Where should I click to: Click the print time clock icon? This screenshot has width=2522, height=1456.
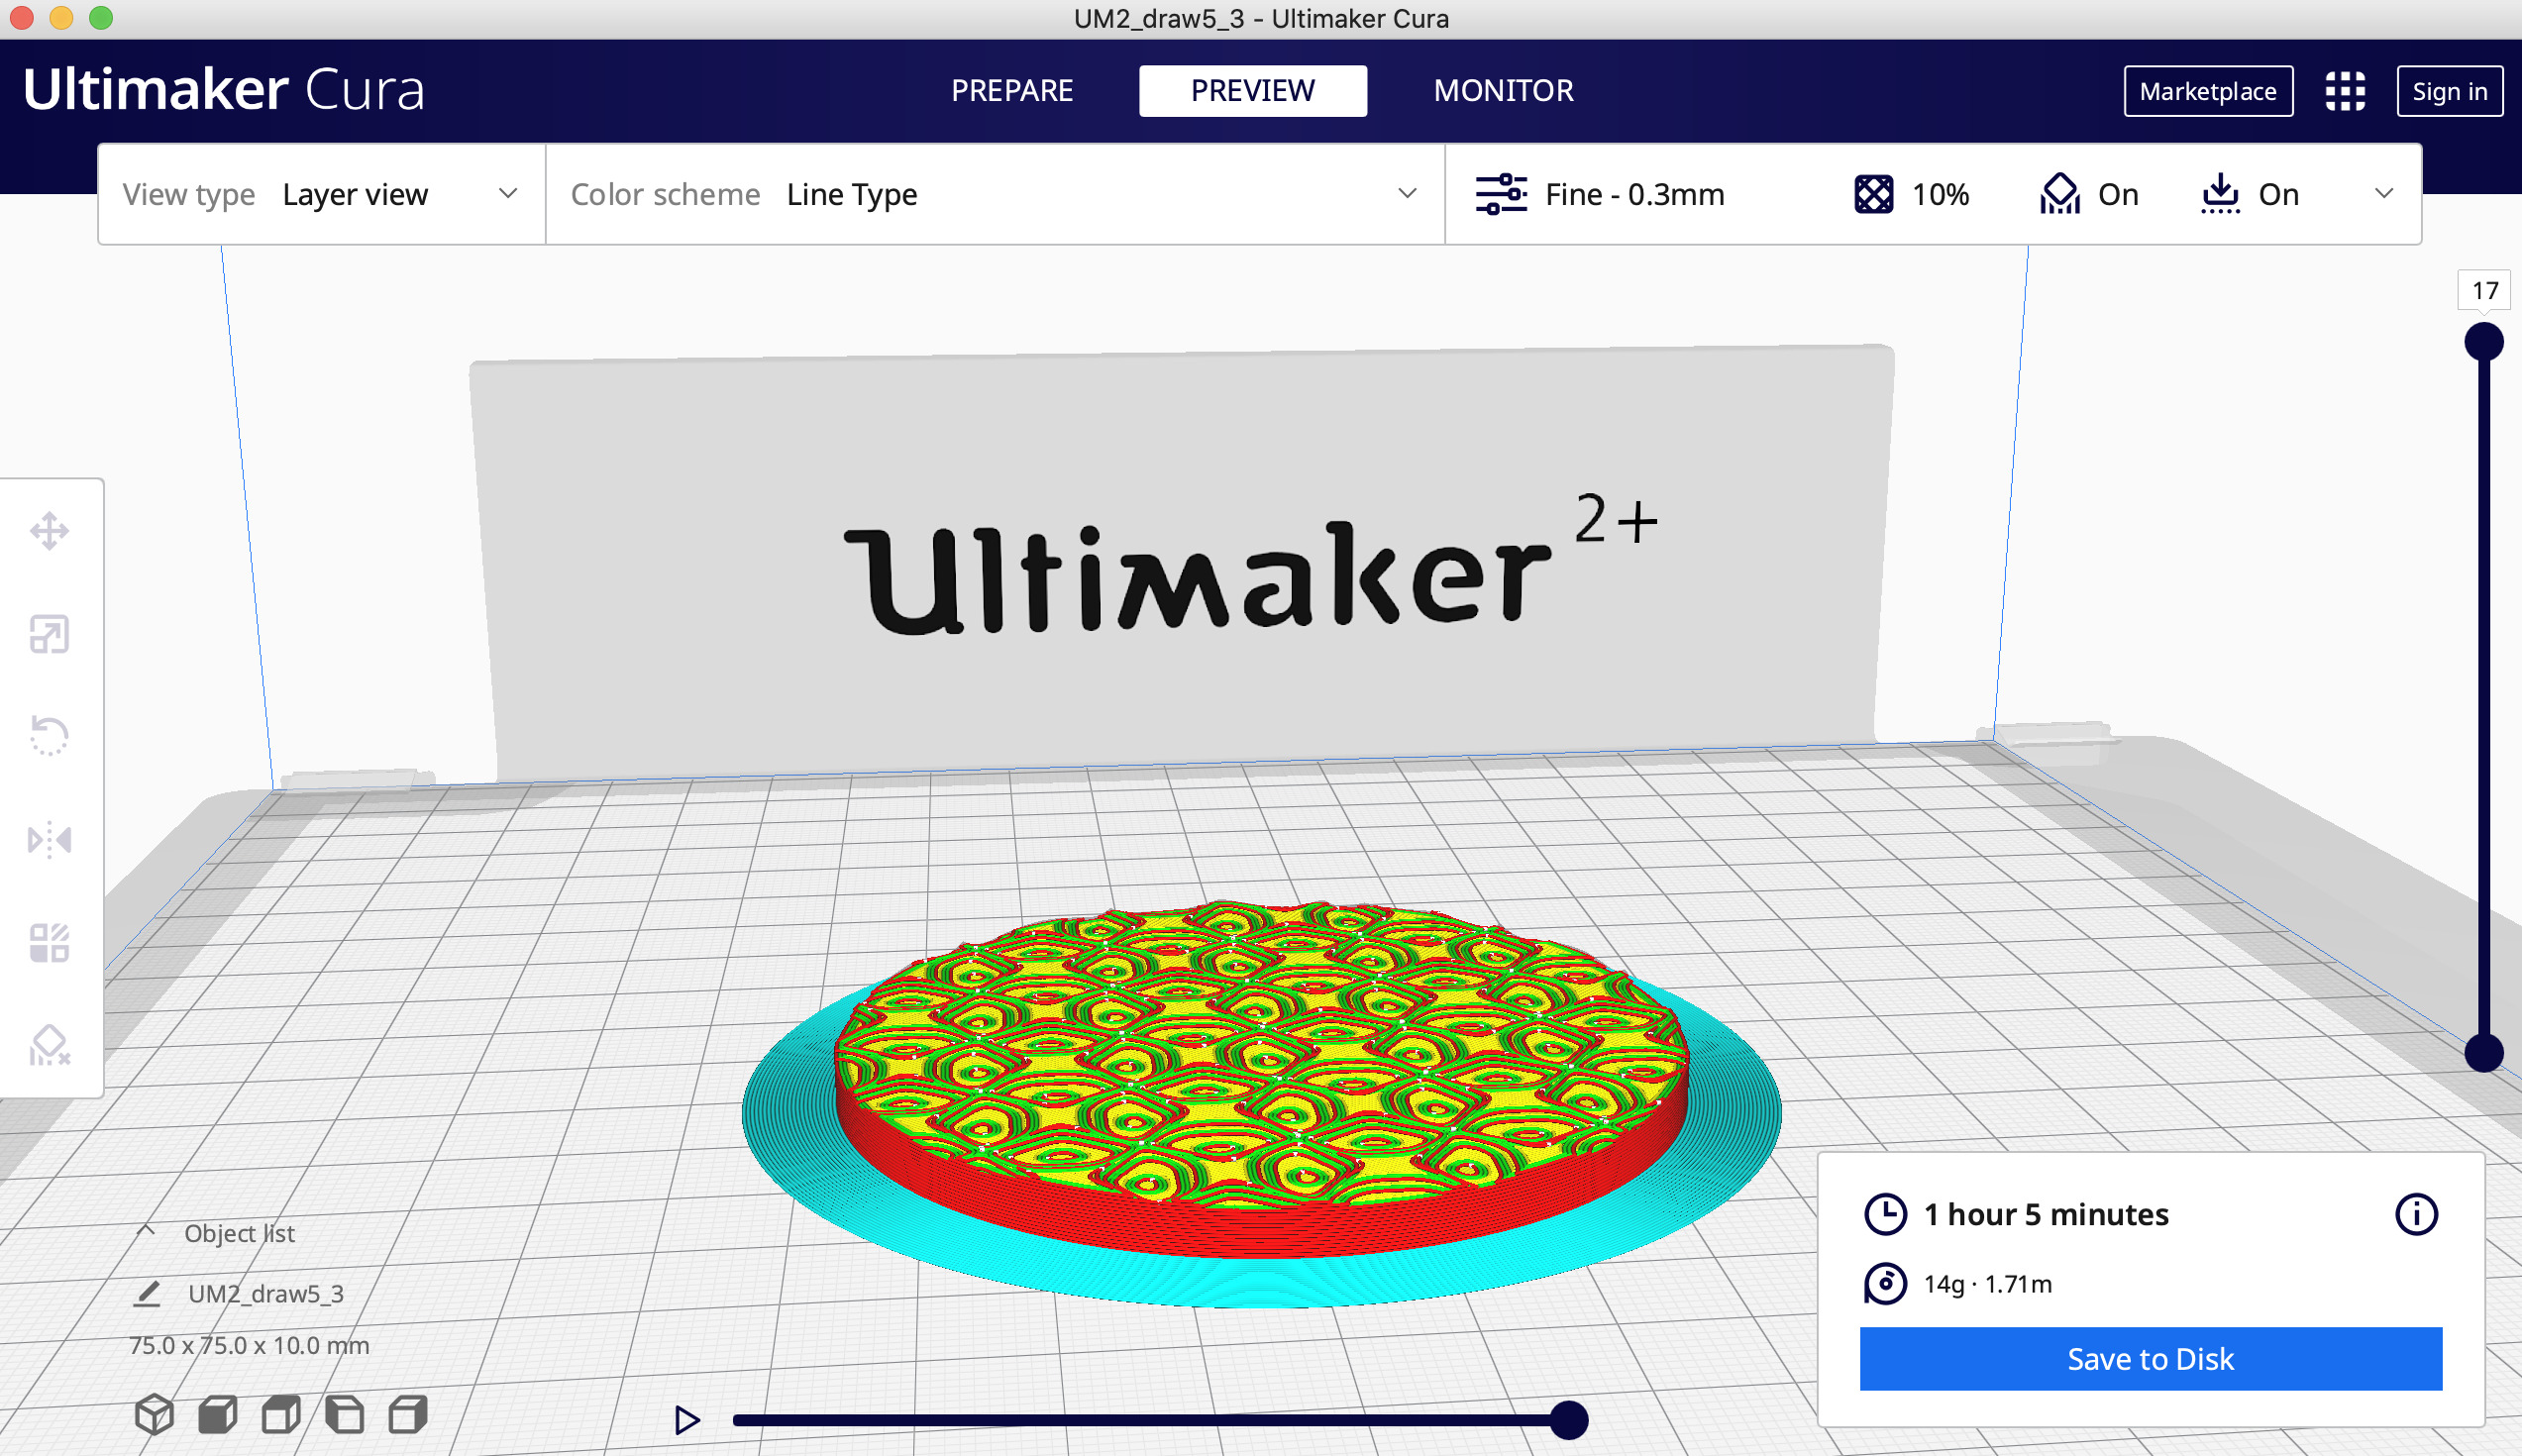click(x=1885, y=1214)
